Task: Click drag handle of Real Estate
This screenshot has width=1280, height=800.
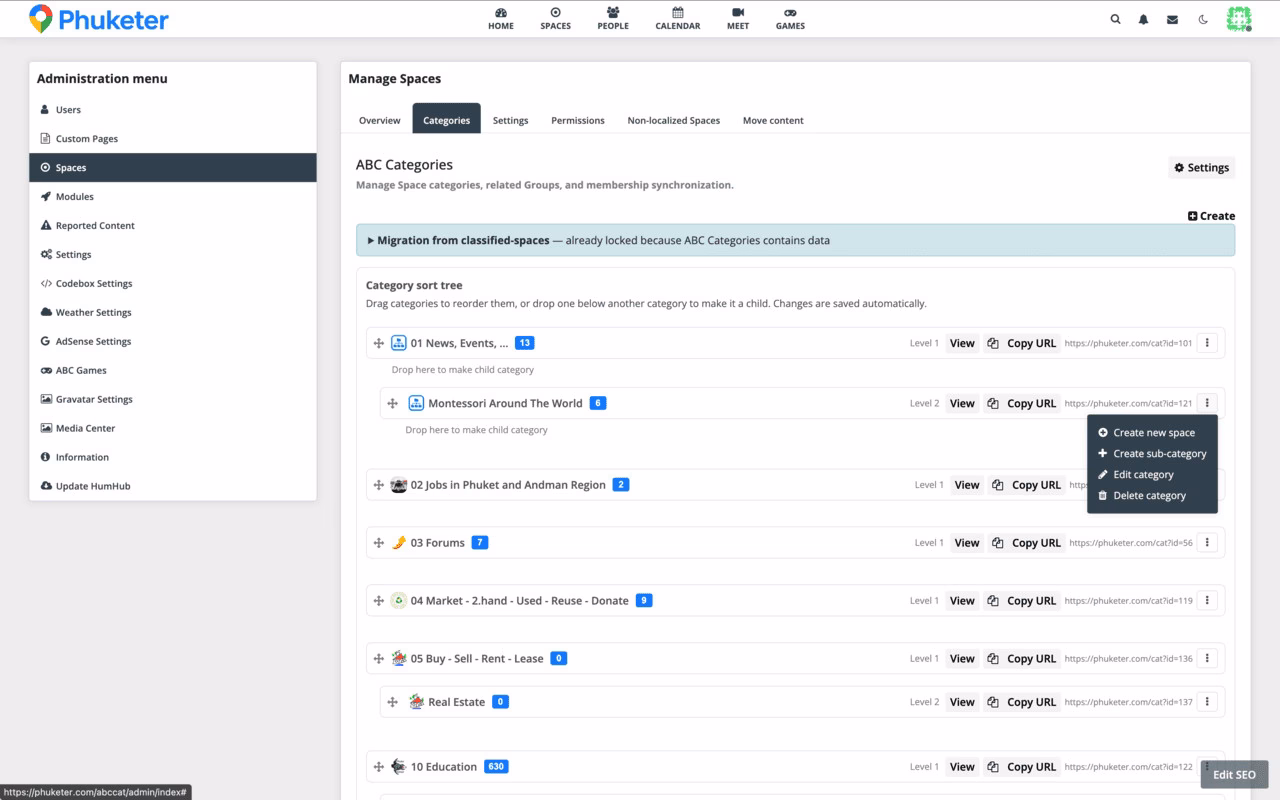Action: [393, 702]
